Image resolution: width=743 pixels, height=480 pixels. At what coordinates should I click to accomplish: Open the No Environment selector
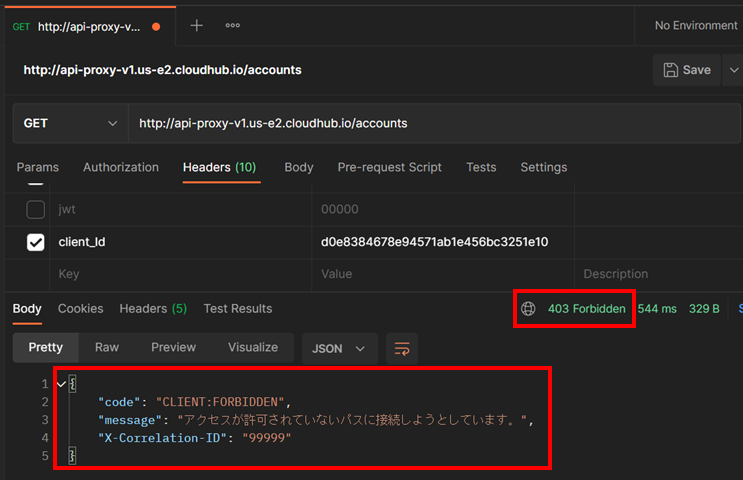tap(696, 26)
